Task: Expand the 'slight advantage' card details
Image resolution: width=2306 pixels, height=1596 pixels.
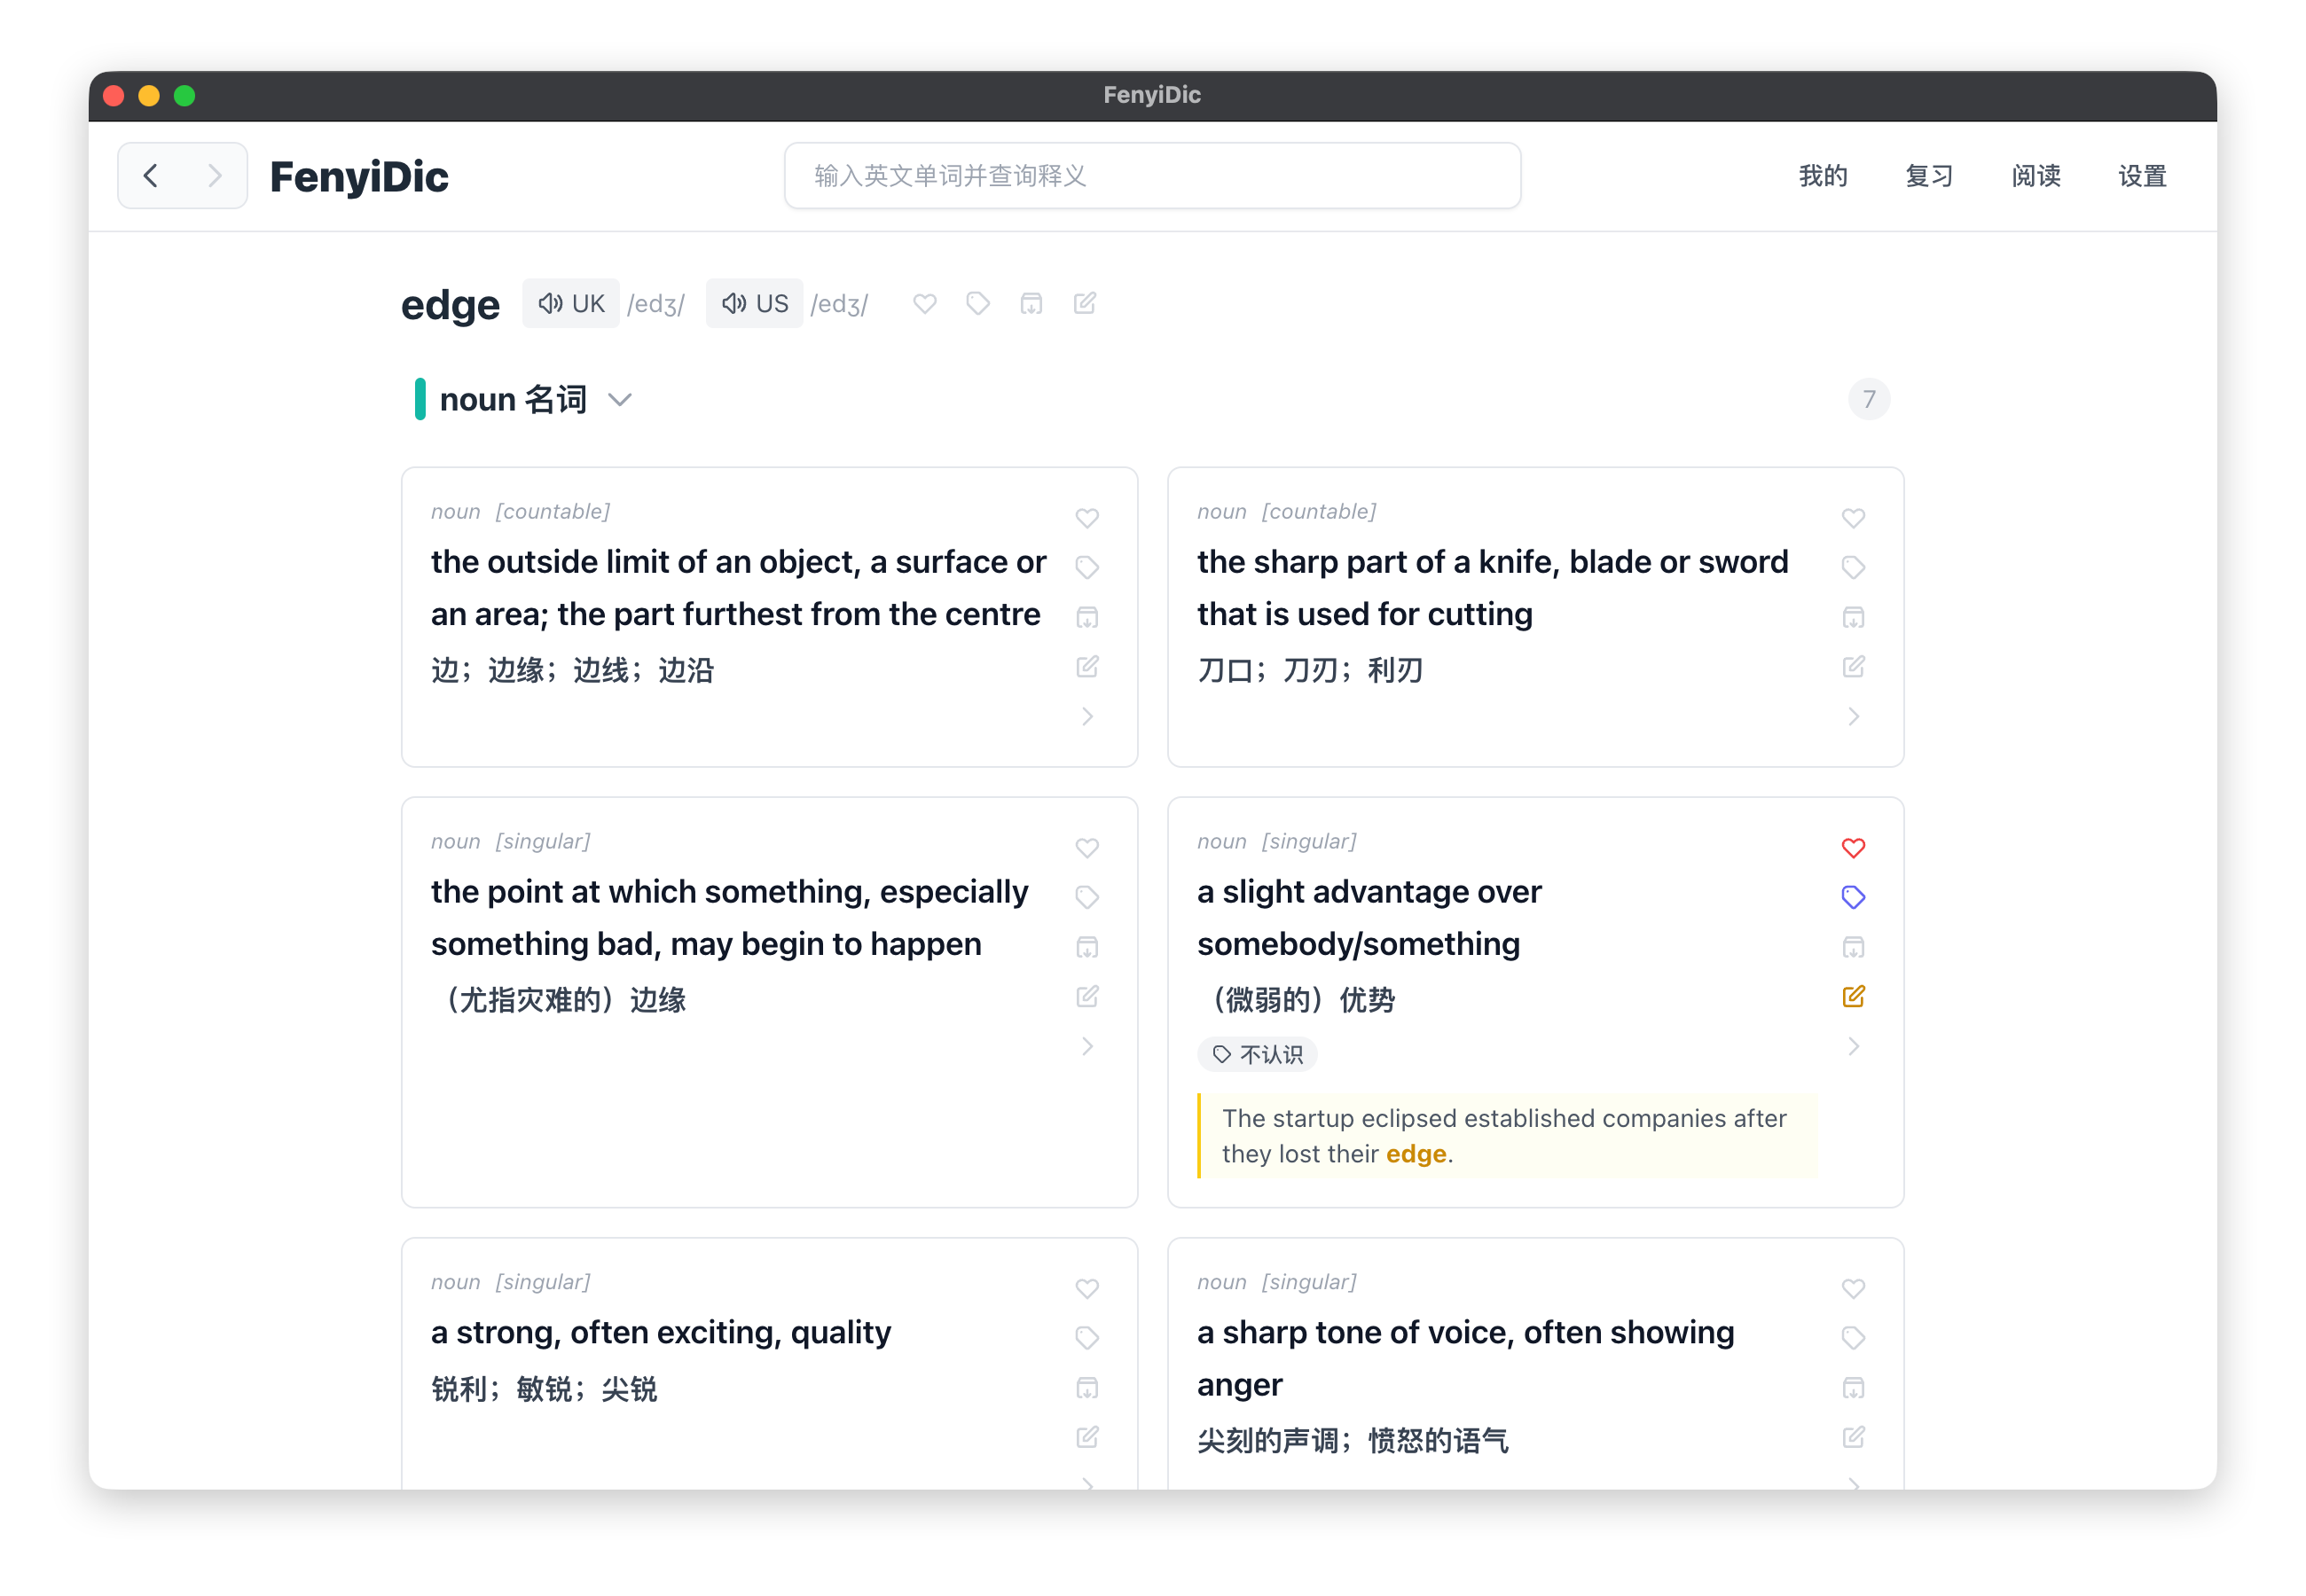Action: pos(1853,1047)
